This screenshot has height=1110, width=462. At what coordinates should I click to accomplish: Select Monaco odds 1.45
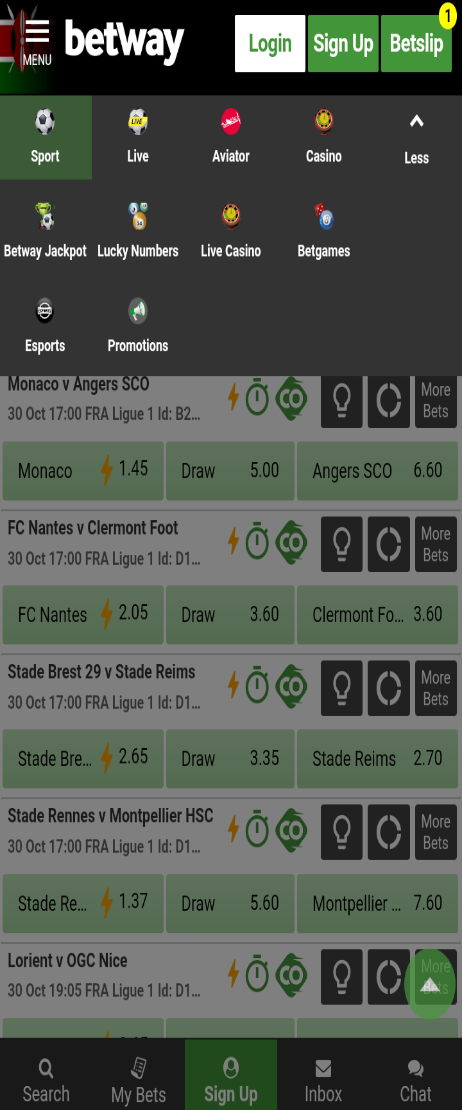pyautogui.click(x=83, y=471)
